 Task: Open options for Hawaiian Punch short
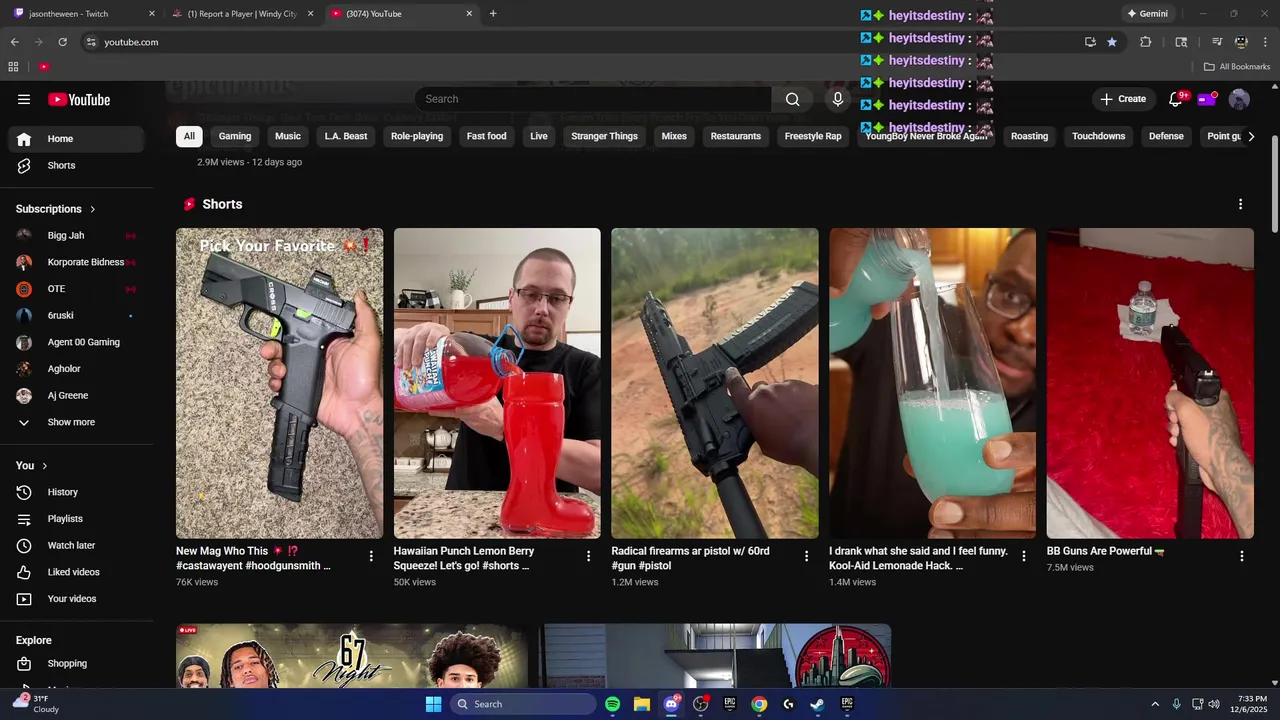588,556
